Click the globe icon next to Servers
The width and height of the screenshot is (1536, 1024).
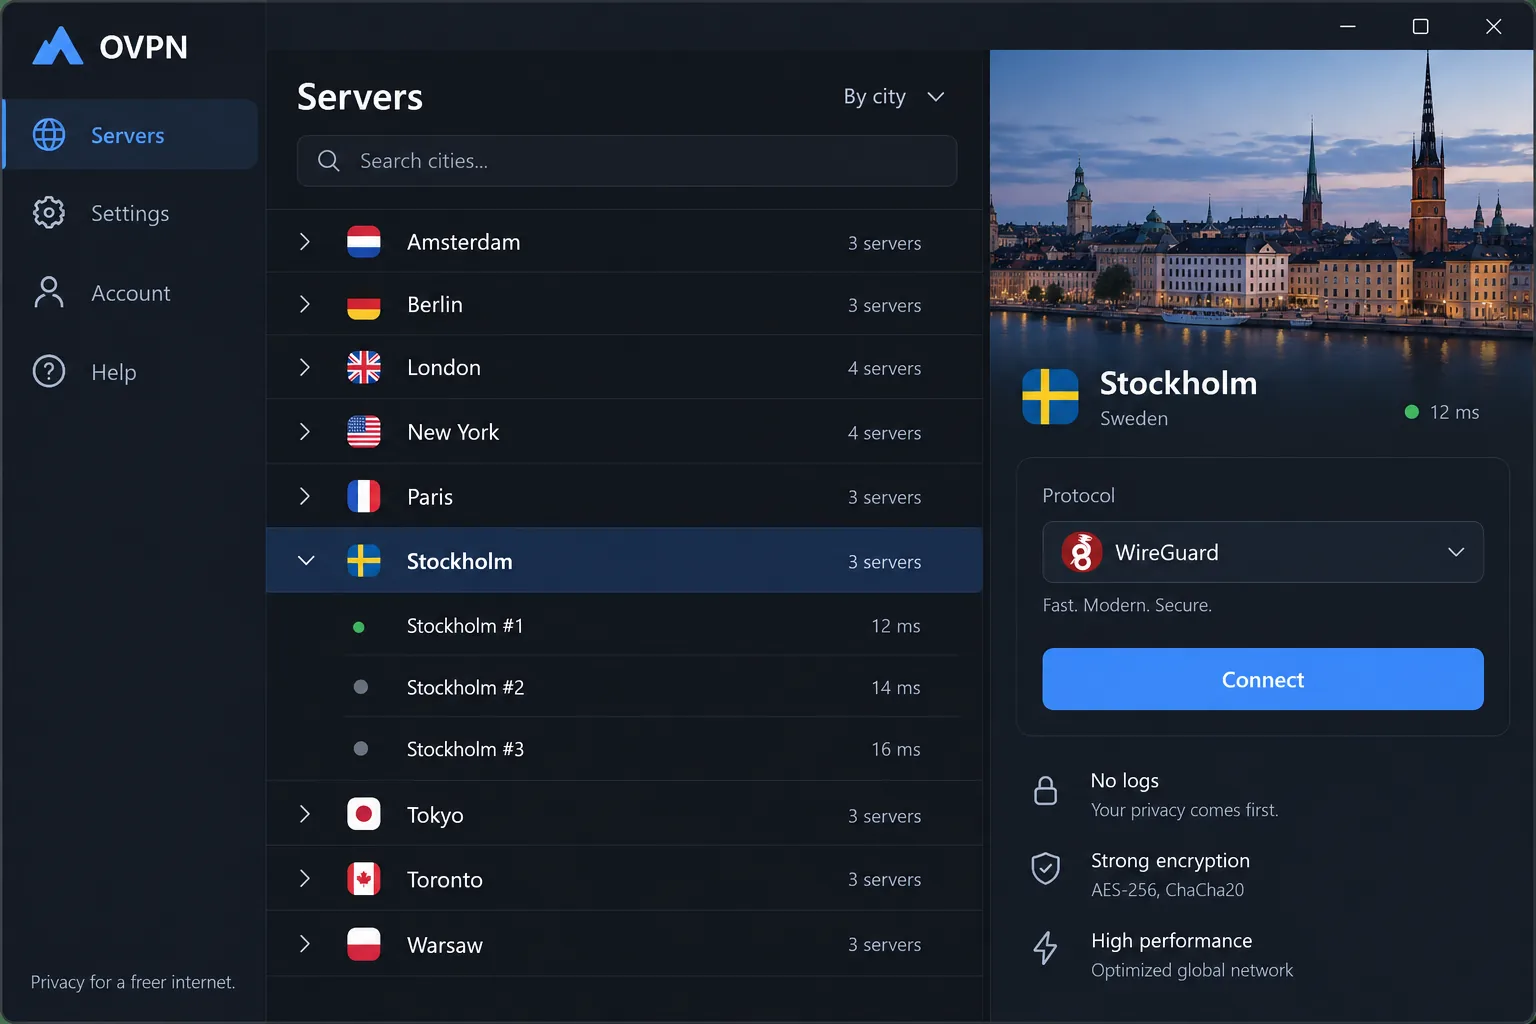click(49, 134)
